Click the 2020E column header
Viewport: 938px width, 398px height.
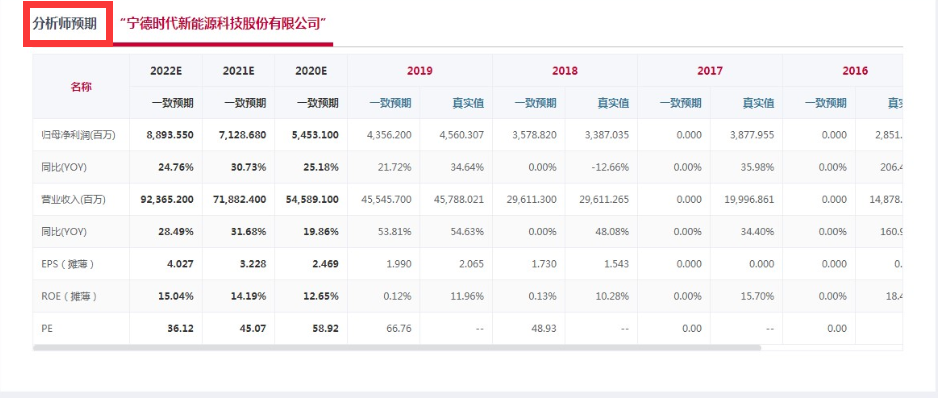tap(311, 71)
